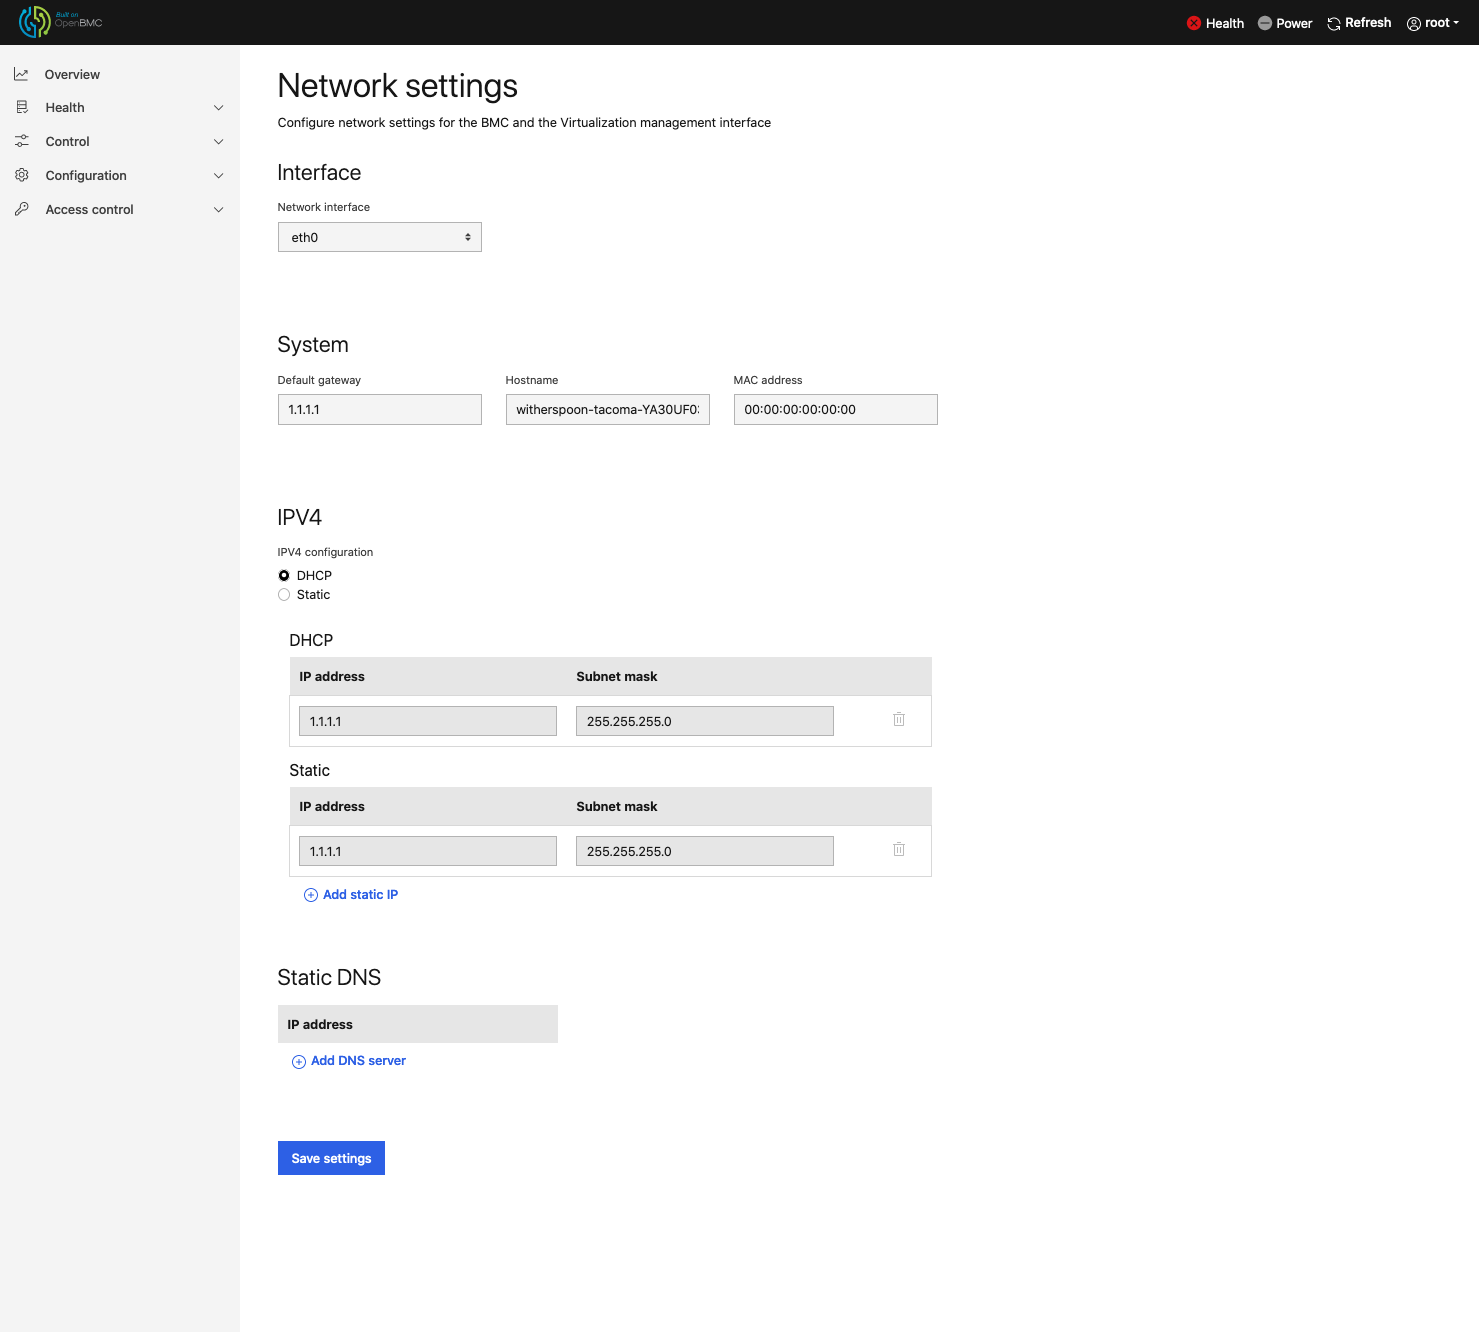Click the Configuration gear icon
The image size is (1479, 1332).
pyautogui.click(x=21, y=175)
